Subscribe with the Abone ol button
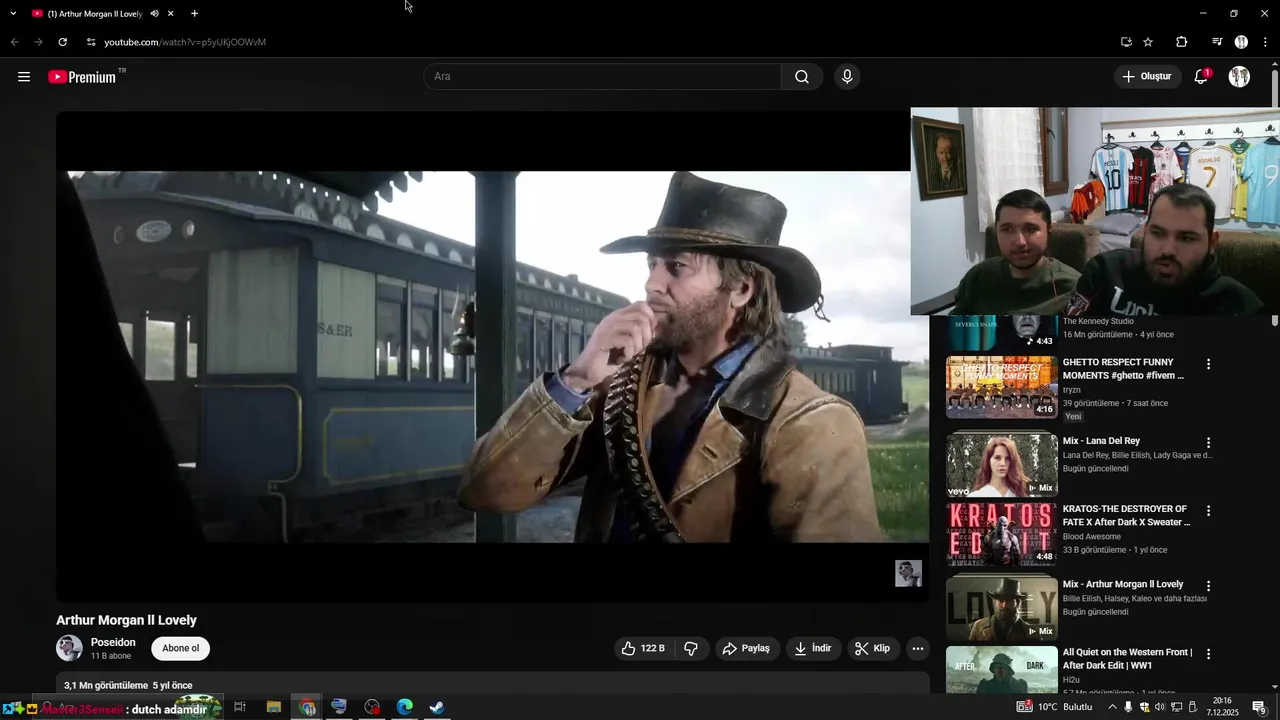 [181, 648]
